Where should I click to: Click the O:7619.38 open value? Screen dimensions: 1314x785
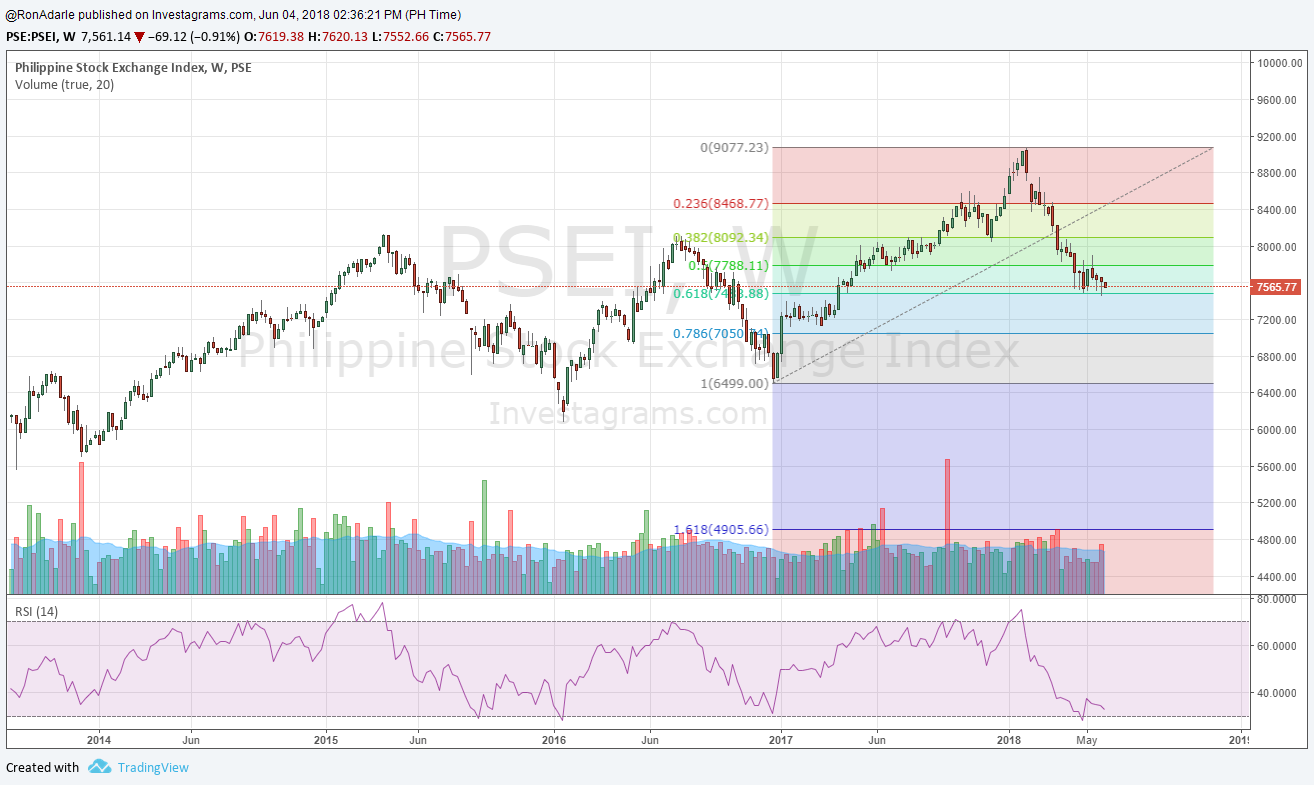(276, 37)
